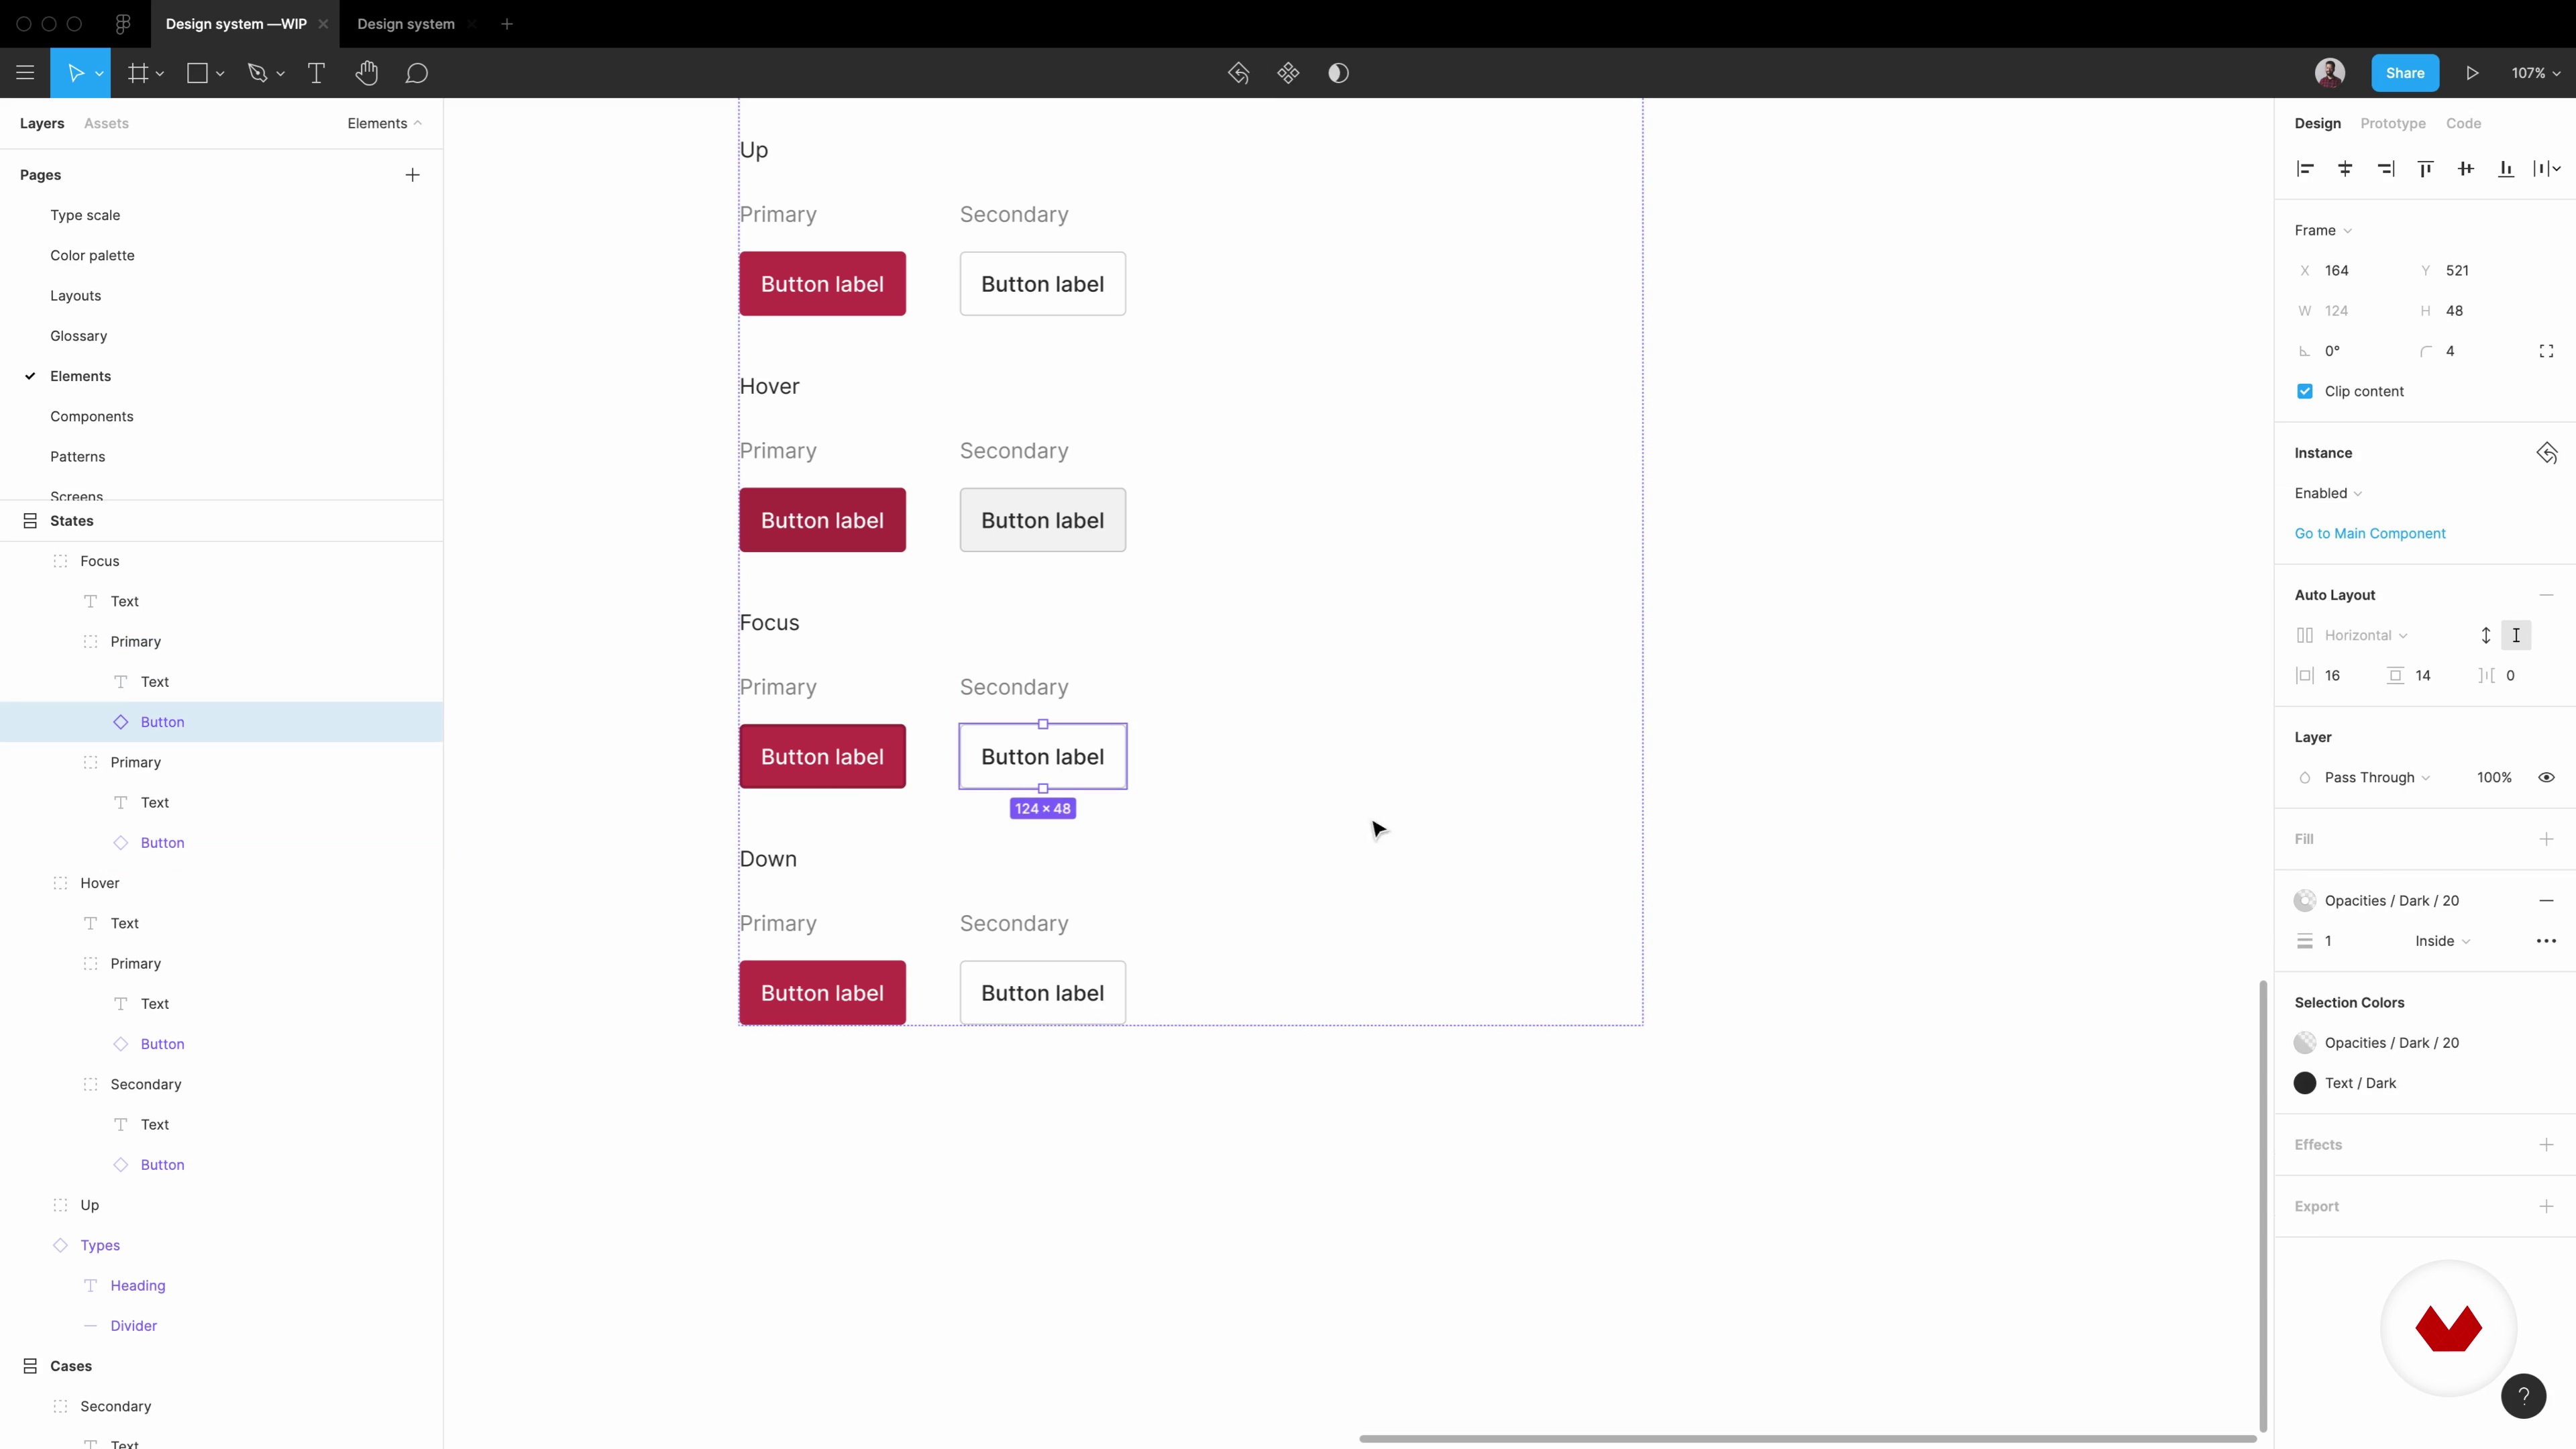Switch to the Assets tab
Screen dimensions: 2576x1449
pos(106,123)
